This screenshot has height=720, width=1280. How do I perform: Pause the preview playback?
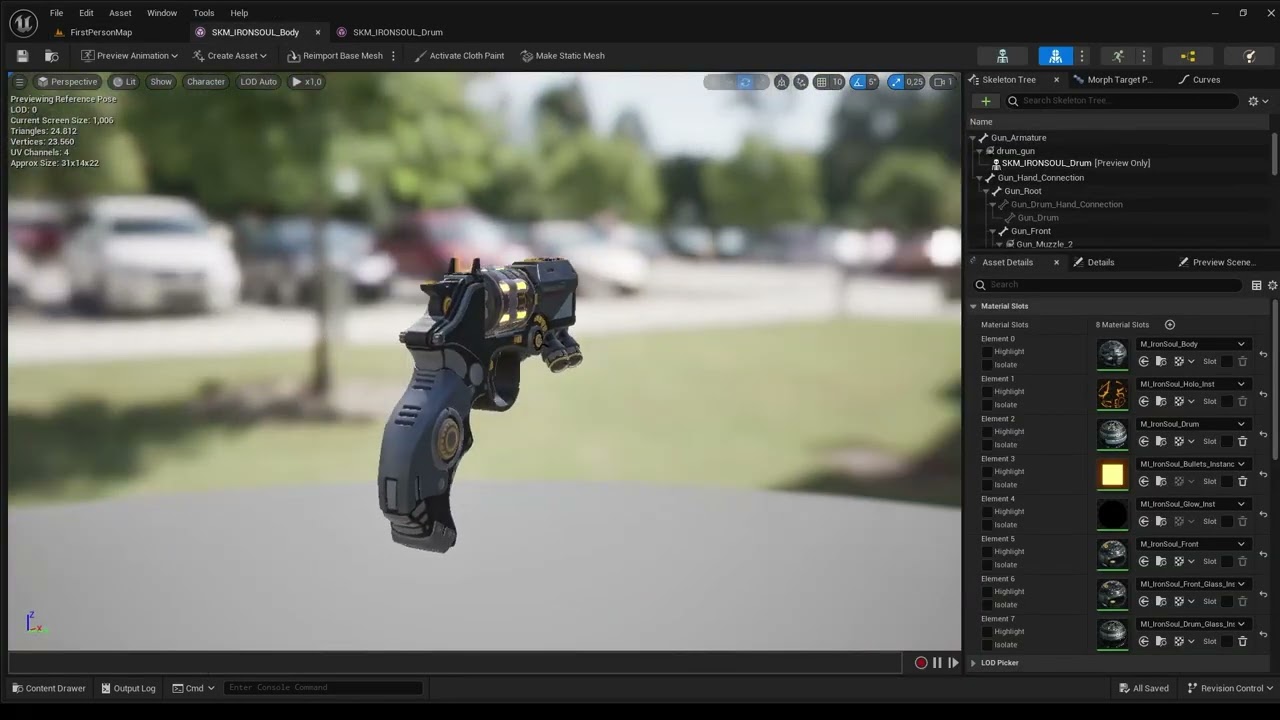tap(937, 663)
